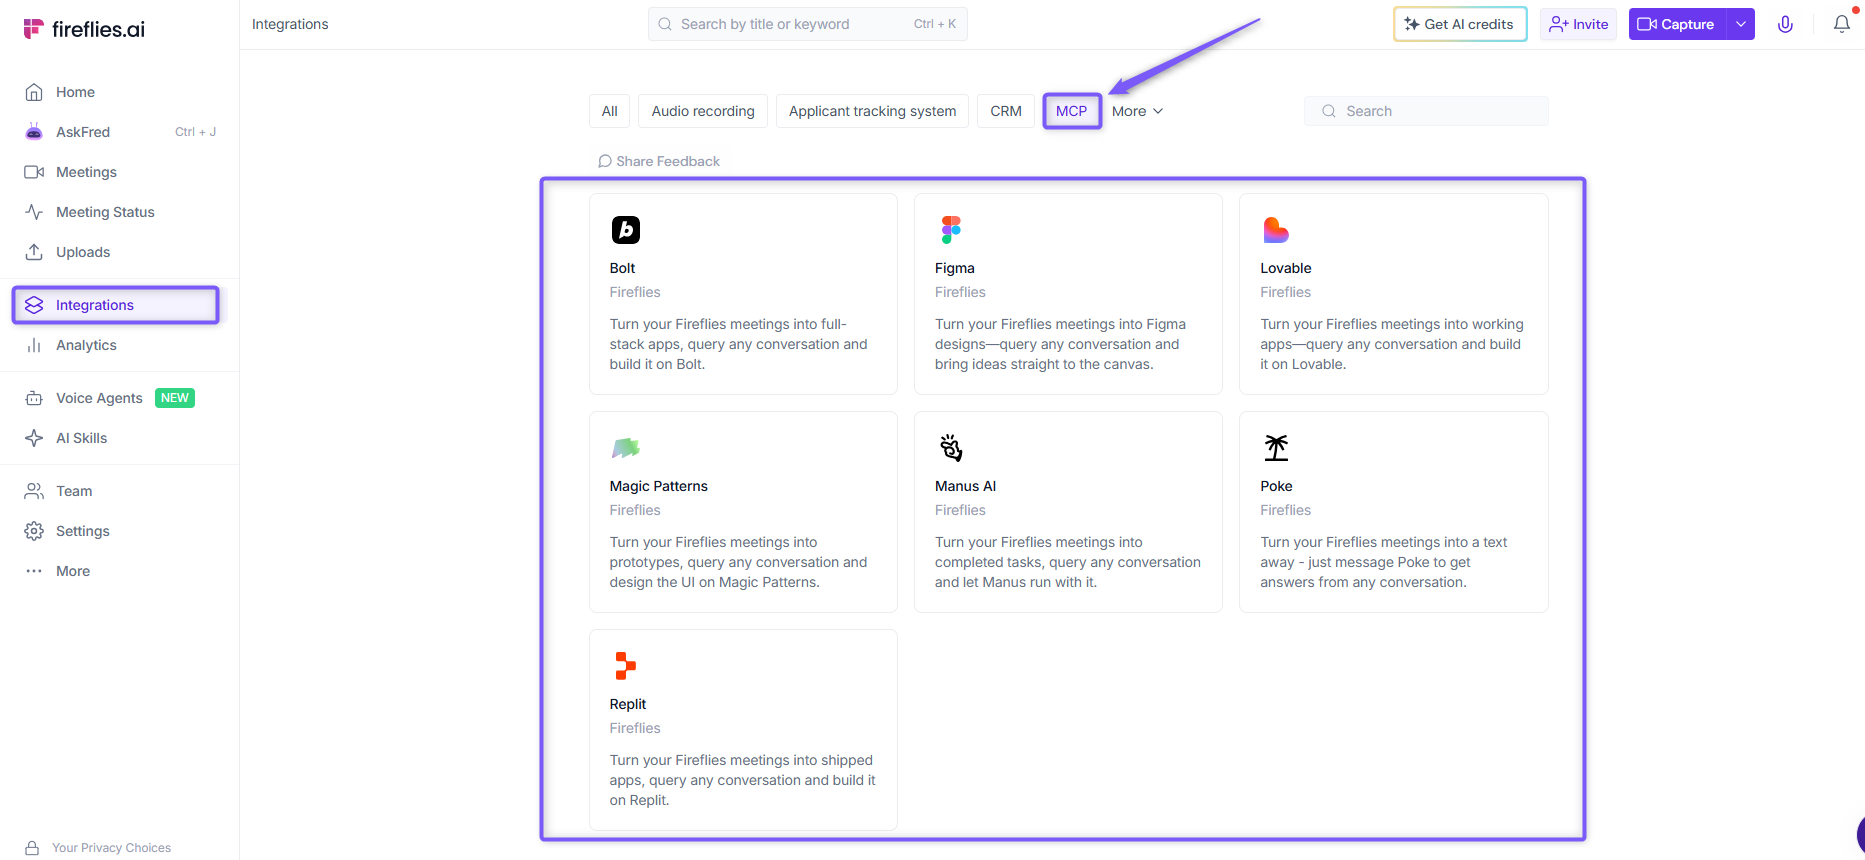Click the Invite button
This screenshot has width=1865, height=860.
pyautogui.click(x=1578, y=24)
